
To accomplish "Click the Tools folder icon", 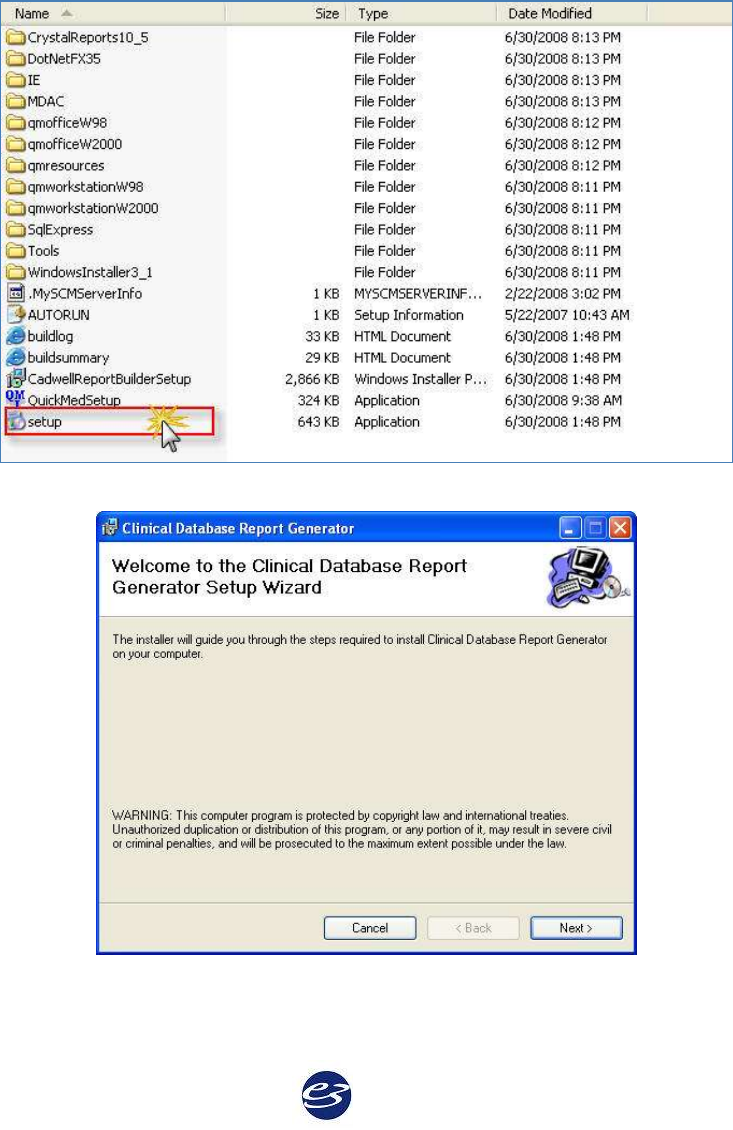I will coord(16,252).
